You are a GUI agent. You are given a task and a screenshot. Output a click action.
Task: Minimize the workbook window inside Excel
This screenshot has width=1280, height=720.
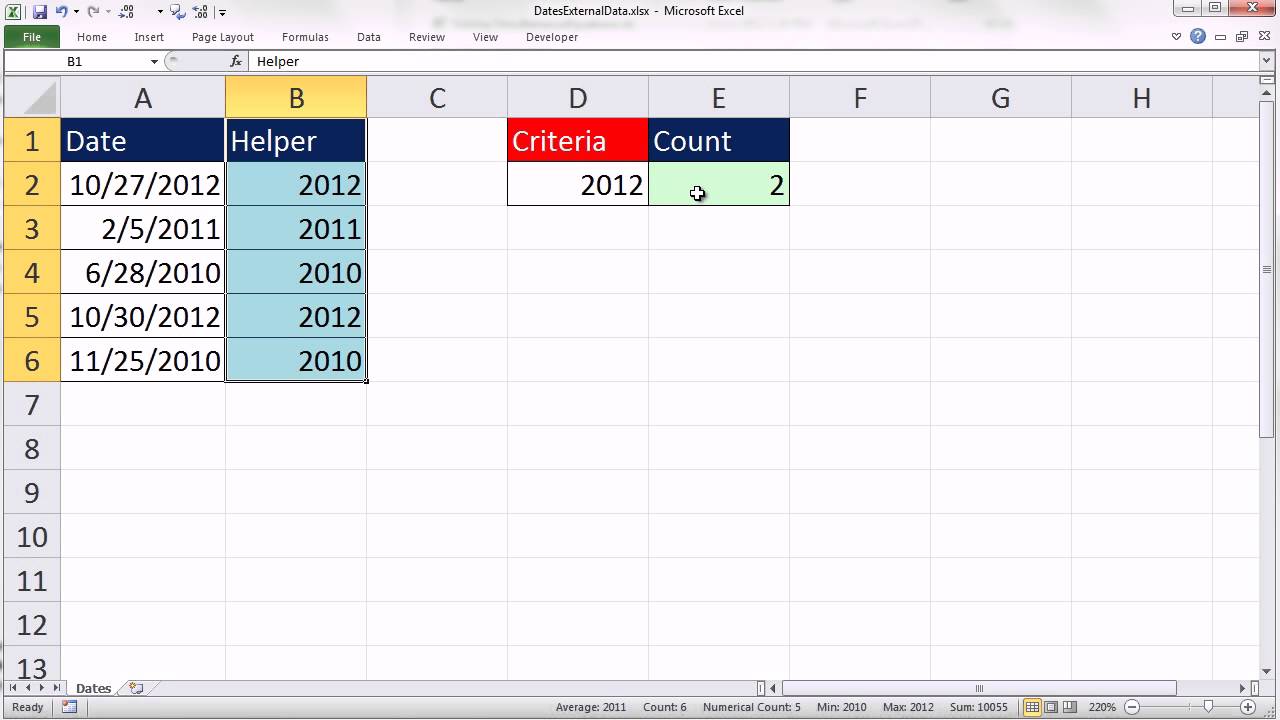pyautogui.click(x=1220, y=36)
